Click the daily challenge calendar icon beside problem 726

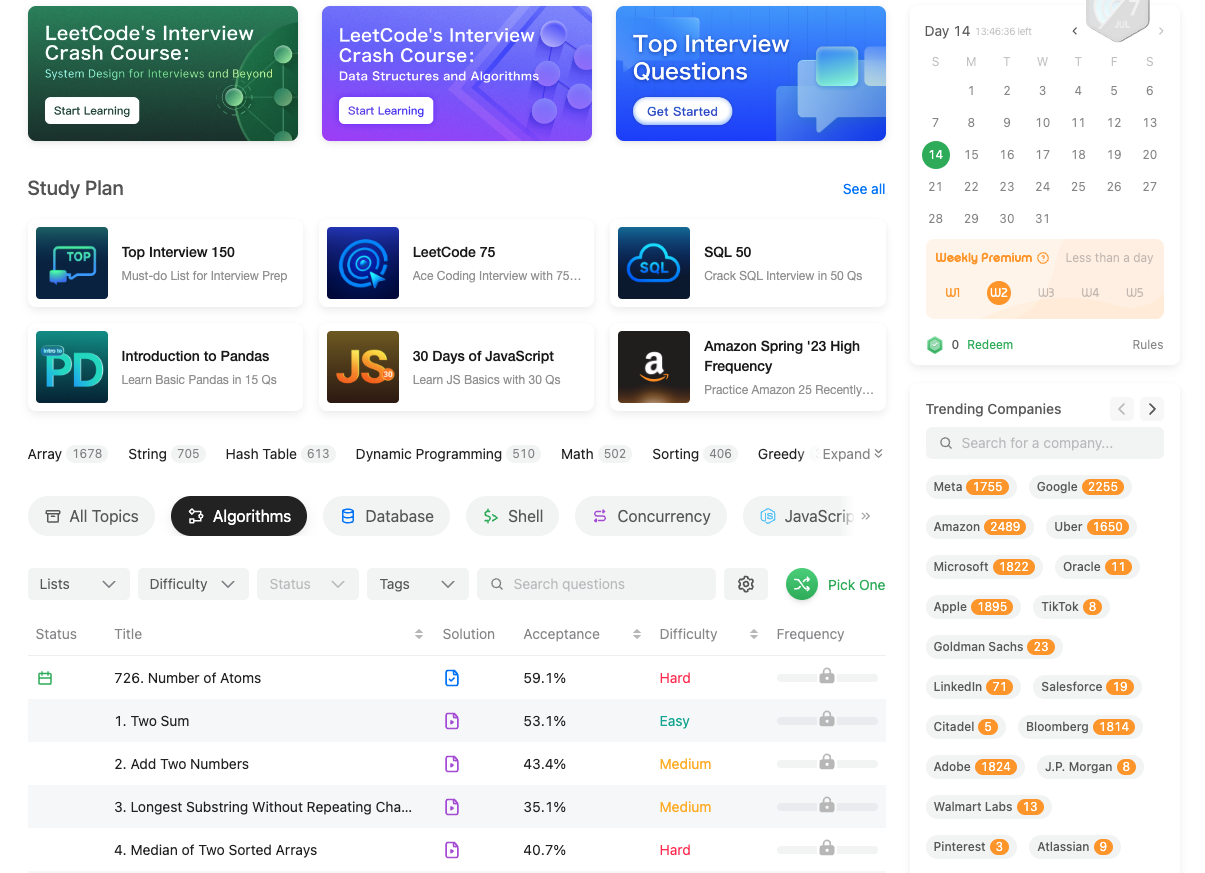tap(45, 678)
